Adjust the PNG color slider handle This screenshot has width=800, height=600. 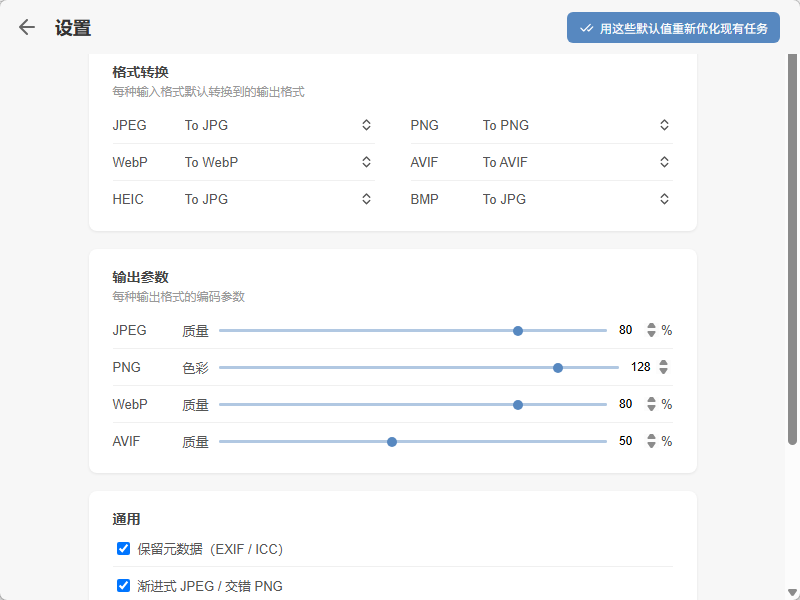tap(558, 367)
